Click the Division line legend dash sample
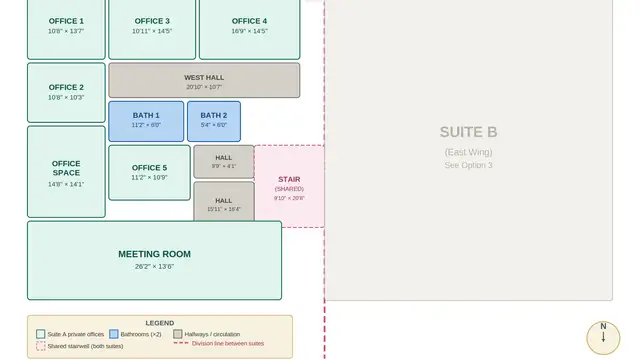This screenshot has height=360, width=640. pos(181,343)
